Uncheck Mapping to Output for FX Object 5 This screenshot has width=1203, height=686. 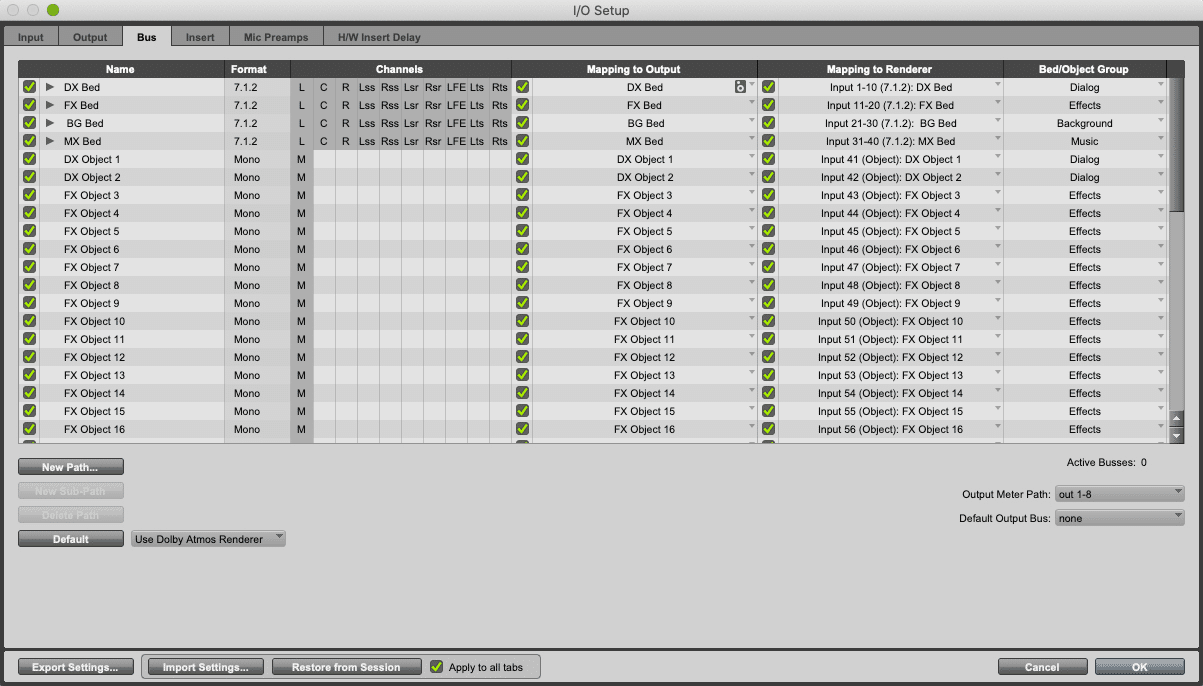tap(522, 232)
